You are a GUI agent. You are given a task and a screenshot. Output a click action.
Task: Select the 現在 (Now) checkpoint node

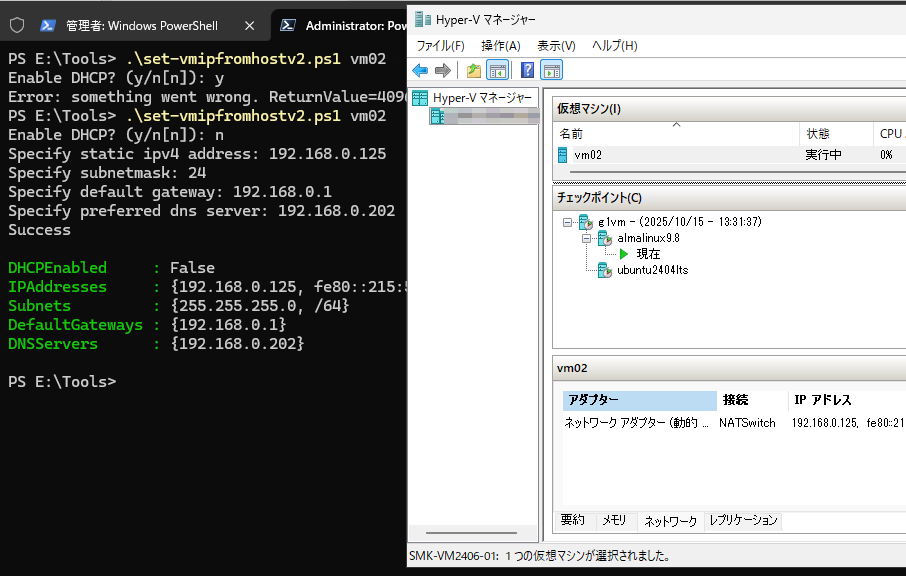(x=648, y=254)
